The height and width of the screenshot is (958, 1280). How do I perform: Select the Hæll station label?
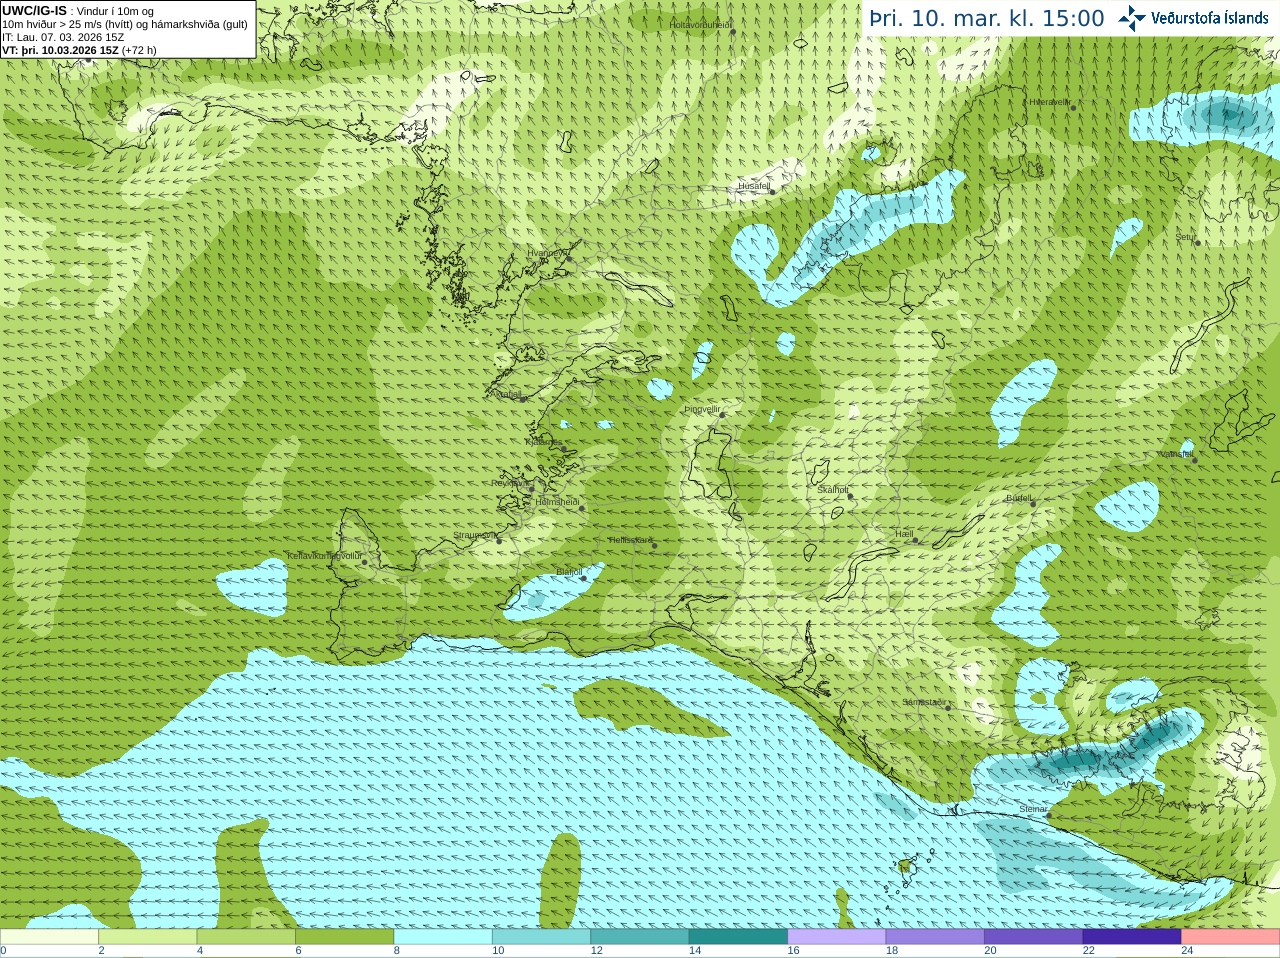pos(905,535)
